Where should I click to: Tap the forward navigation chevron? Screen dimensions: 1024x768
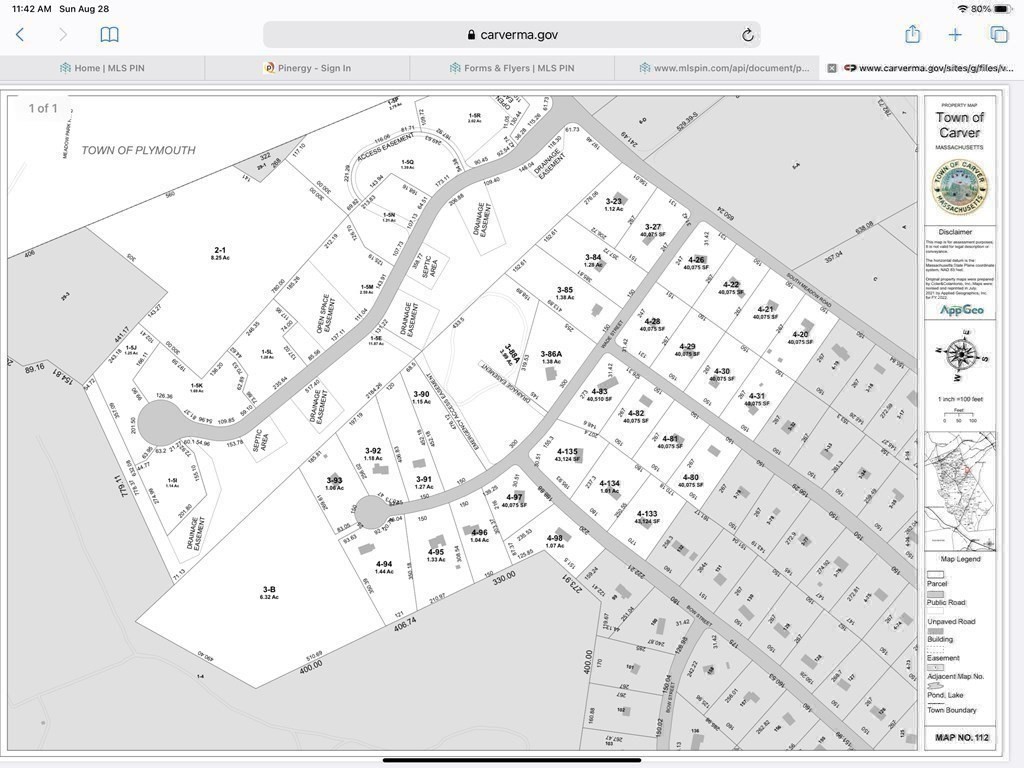click(63, 35)
